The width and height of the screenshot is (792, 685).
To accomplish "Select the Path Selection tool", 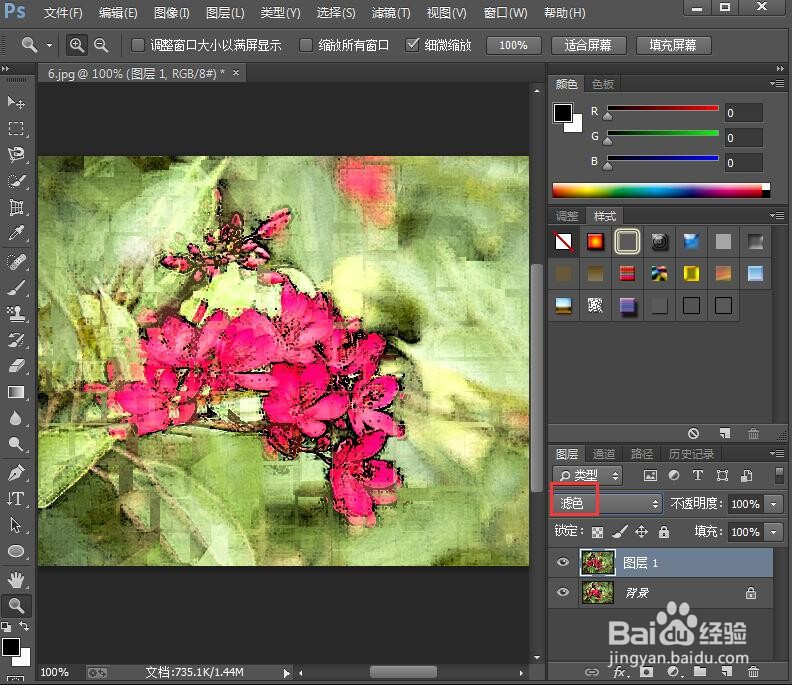I will [x=16, y=525].
